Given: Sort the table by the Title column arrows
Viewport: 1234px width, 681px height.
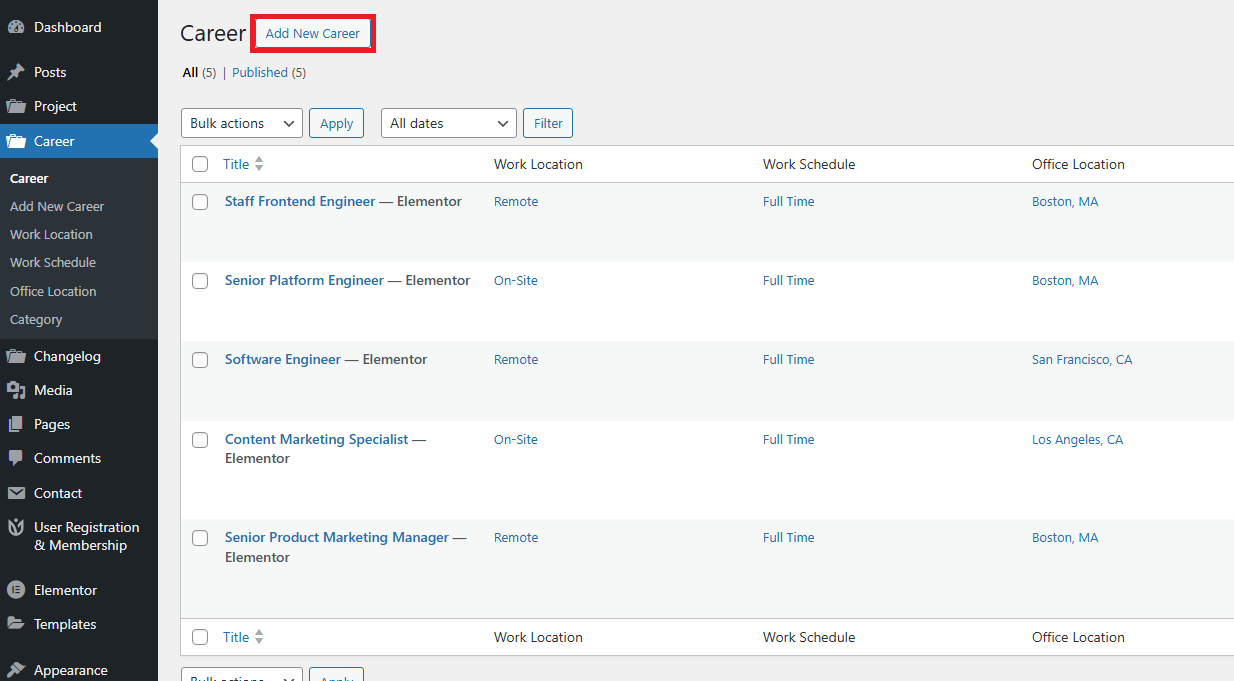Looking at the screenshot, I should [259, 164].
